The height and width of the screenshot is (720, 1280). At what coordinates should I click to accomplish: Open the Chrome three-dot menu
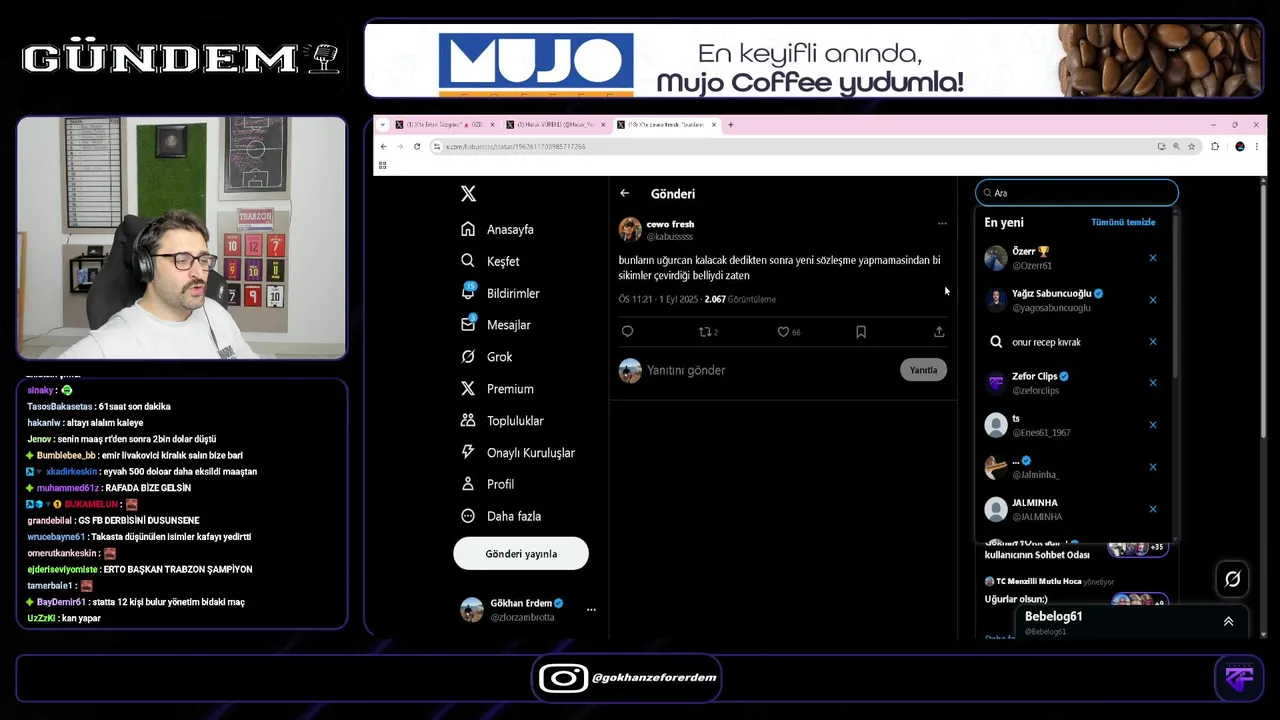click(x=1259, y=146)
